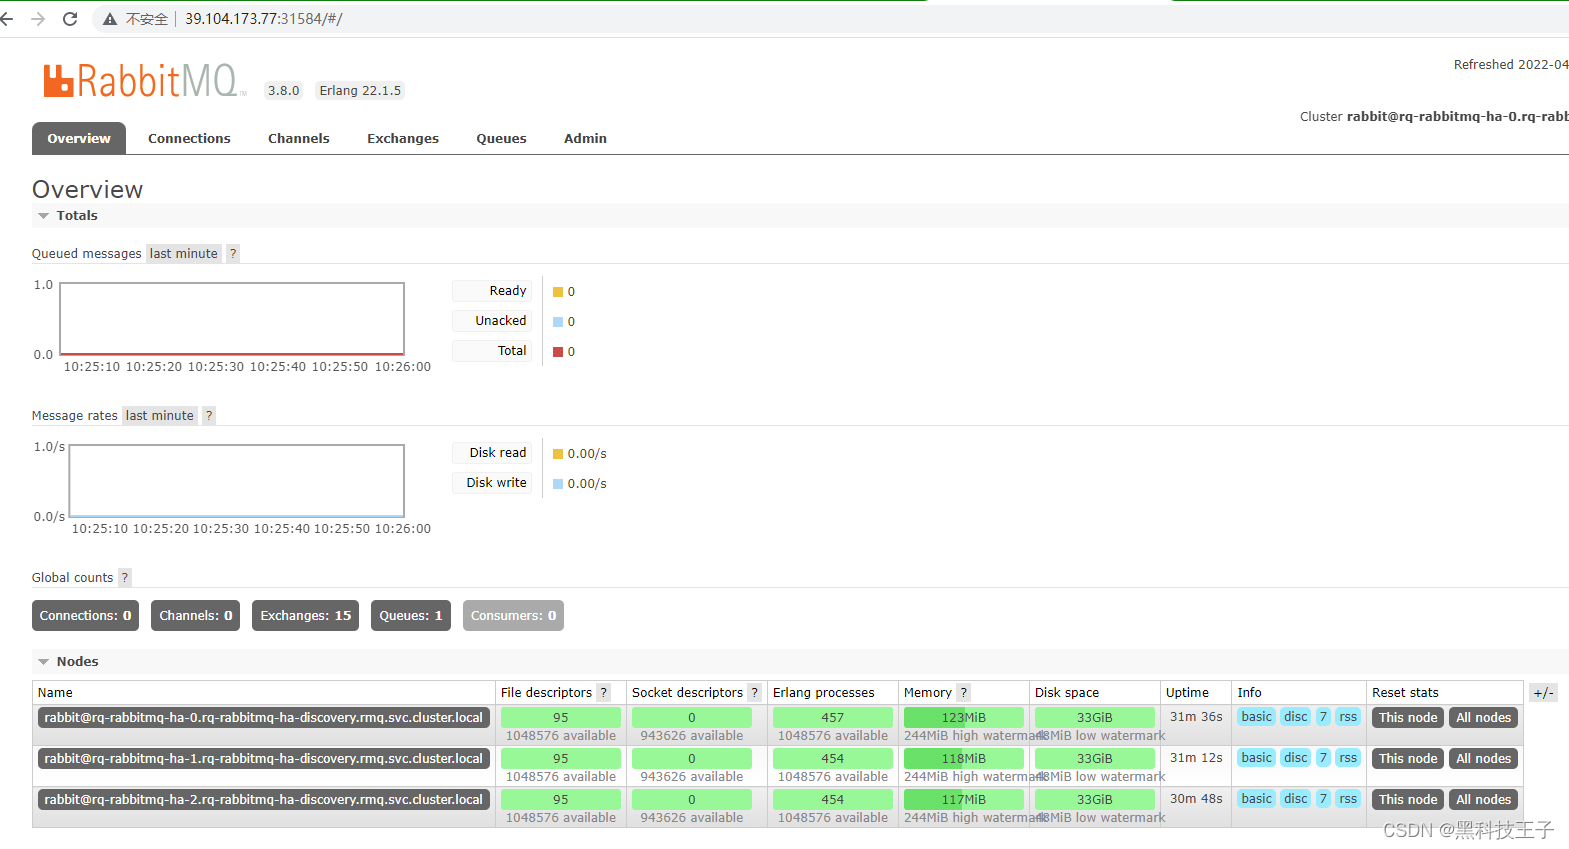This screenshot has width=1569, height=849.
Task: Click the Message rates chart
Action: click(x=237, y=481)
